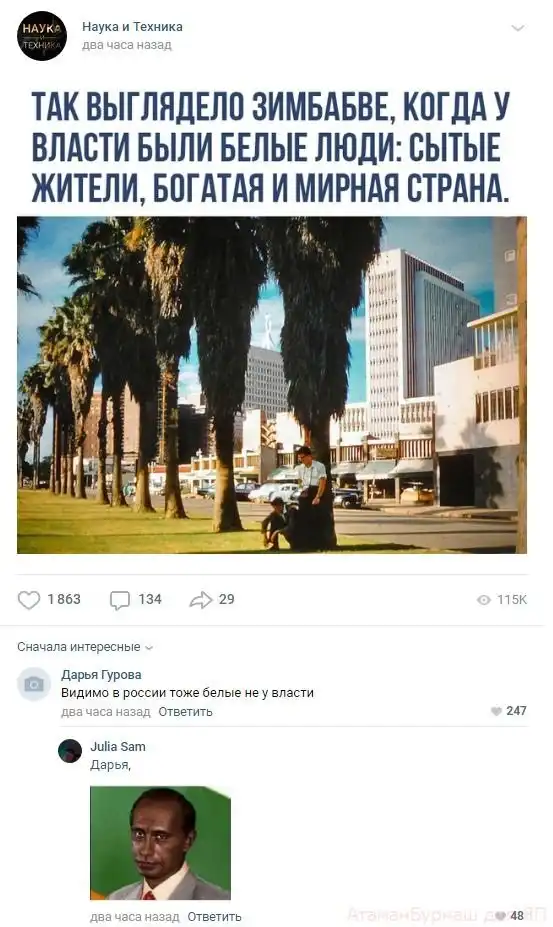The image size is (553, 927).
Task: Open Дарья Гурова's profile name link
Action: tap(101, 675)
